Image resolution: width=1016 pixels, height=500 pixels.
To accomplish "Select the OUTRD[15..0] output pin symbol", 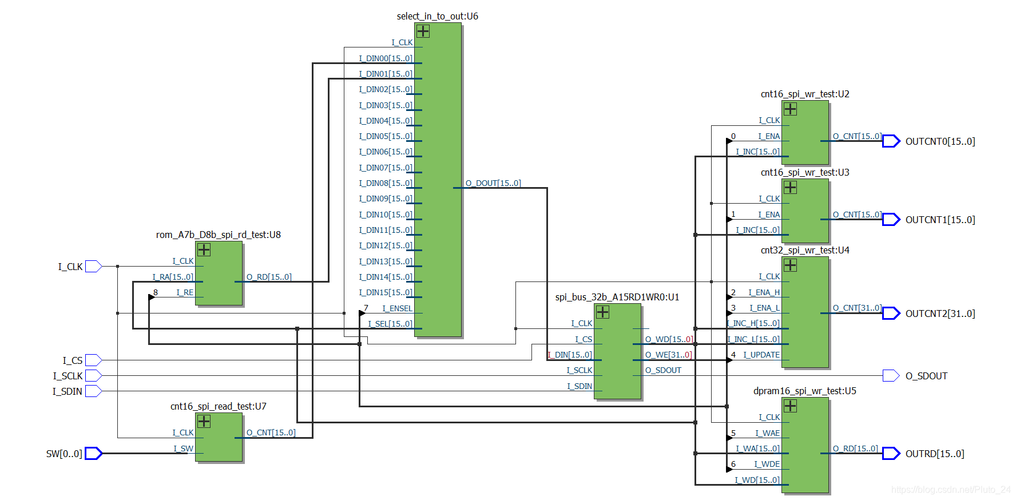I will pyautogui.click(x=892, y=453).
